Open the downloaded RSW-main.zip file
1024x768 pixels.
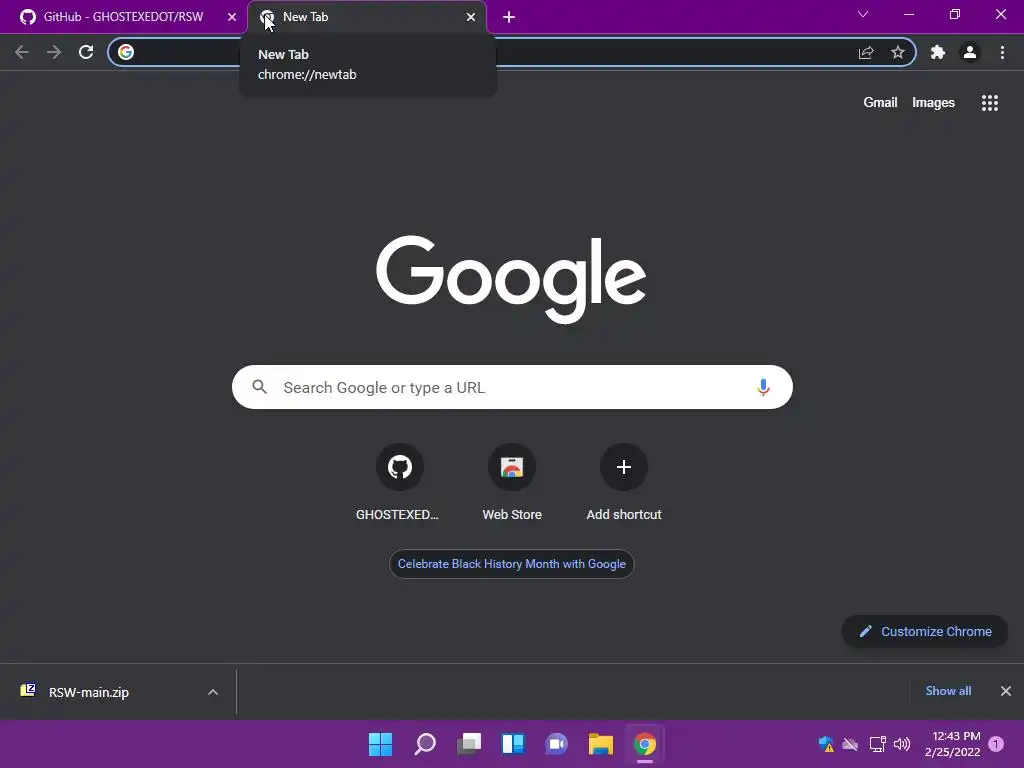click(x=89, y=692)
